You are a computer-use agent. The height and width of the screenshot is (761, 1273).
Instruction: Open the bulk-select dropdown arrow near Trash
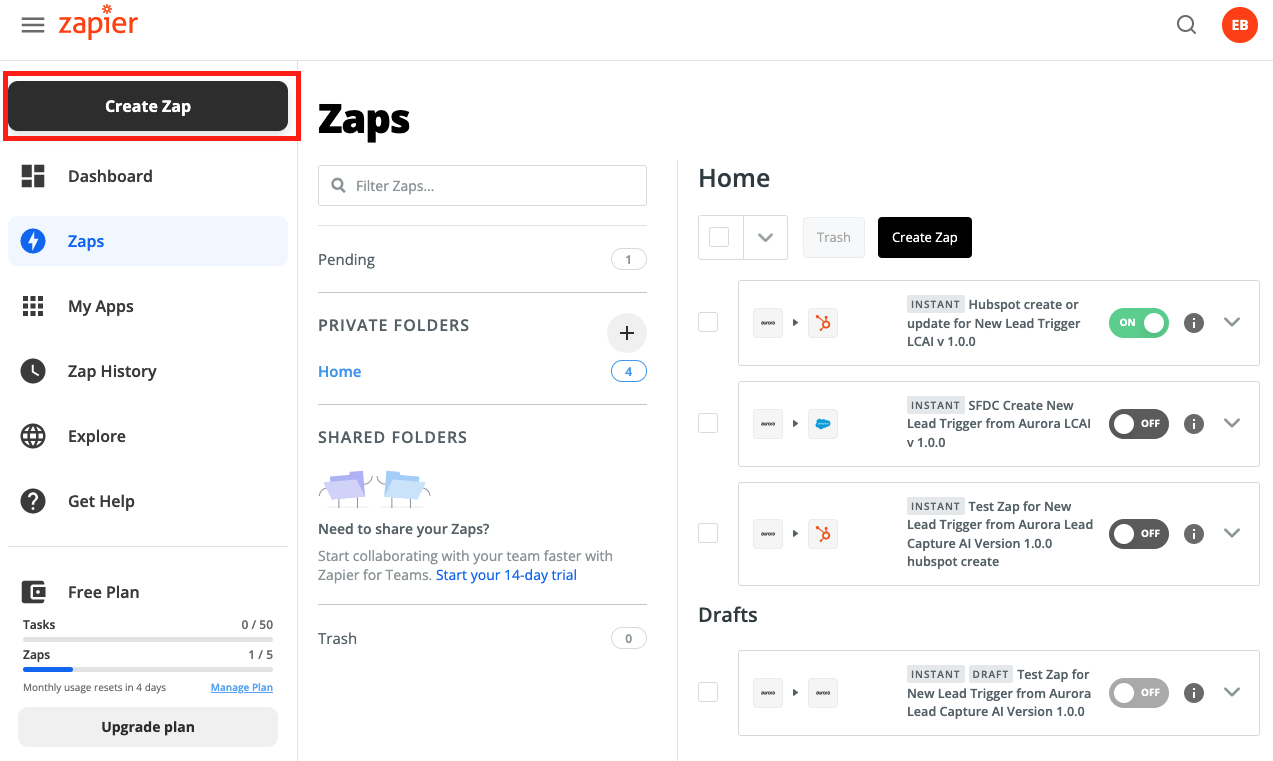point(765,237)
